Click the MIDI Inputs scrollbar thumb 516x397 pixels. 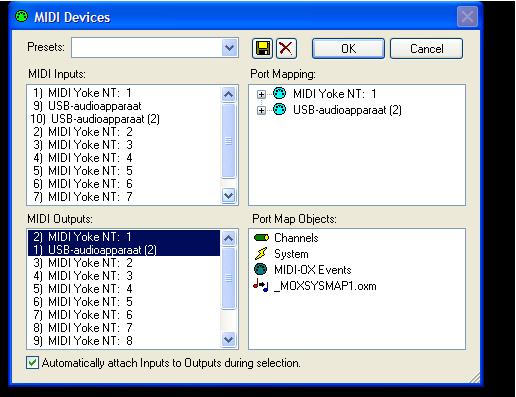[229, 140]
